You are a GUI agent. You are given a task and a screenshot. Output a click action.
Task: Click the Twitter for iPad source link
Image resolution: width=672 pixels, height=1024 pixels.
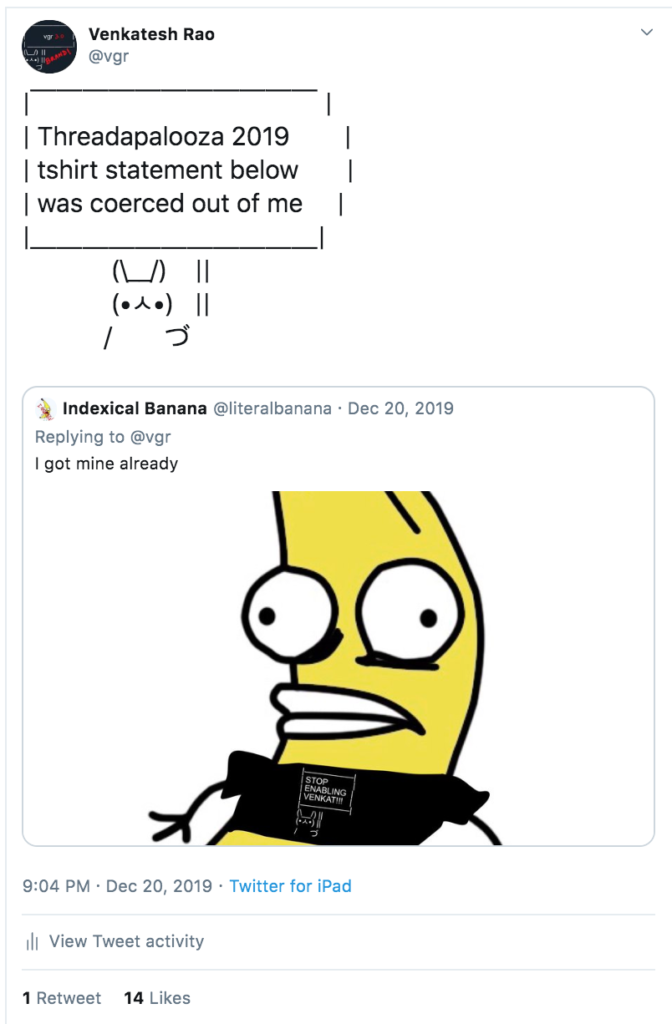click(x=290, y=886)
